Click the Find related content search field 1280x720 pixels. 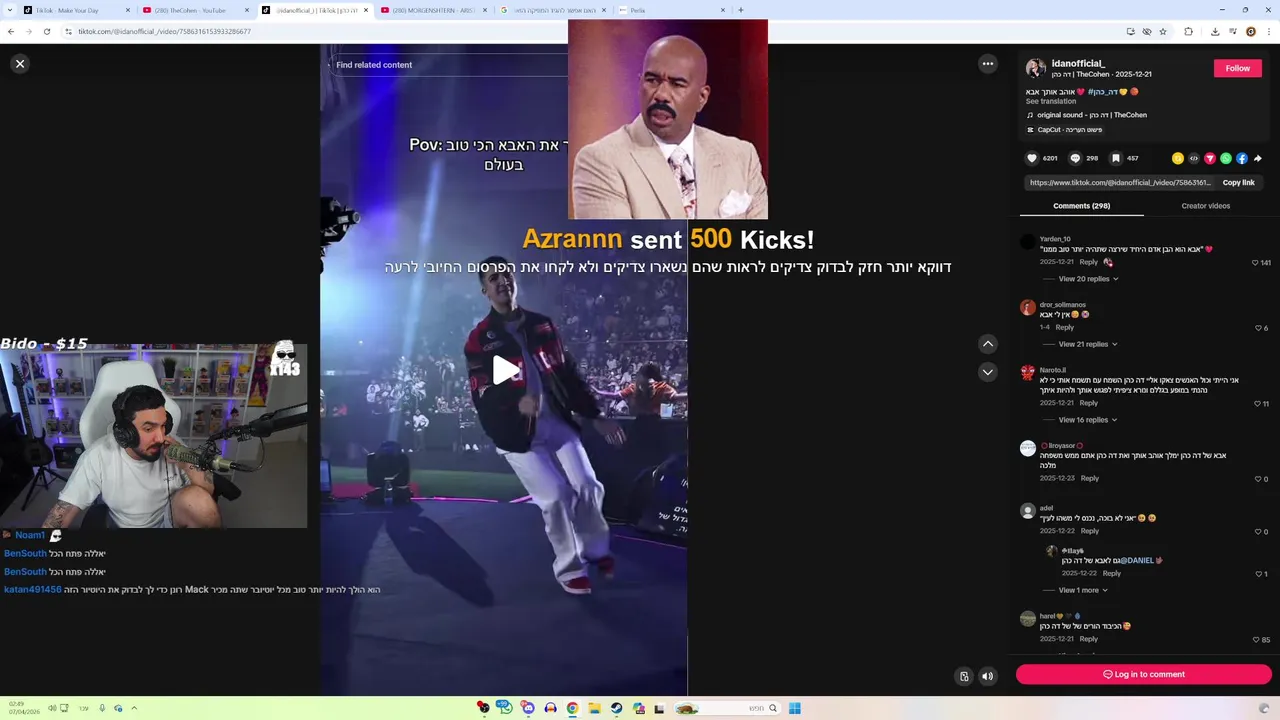pyautogui.click(x=450, y=65)
